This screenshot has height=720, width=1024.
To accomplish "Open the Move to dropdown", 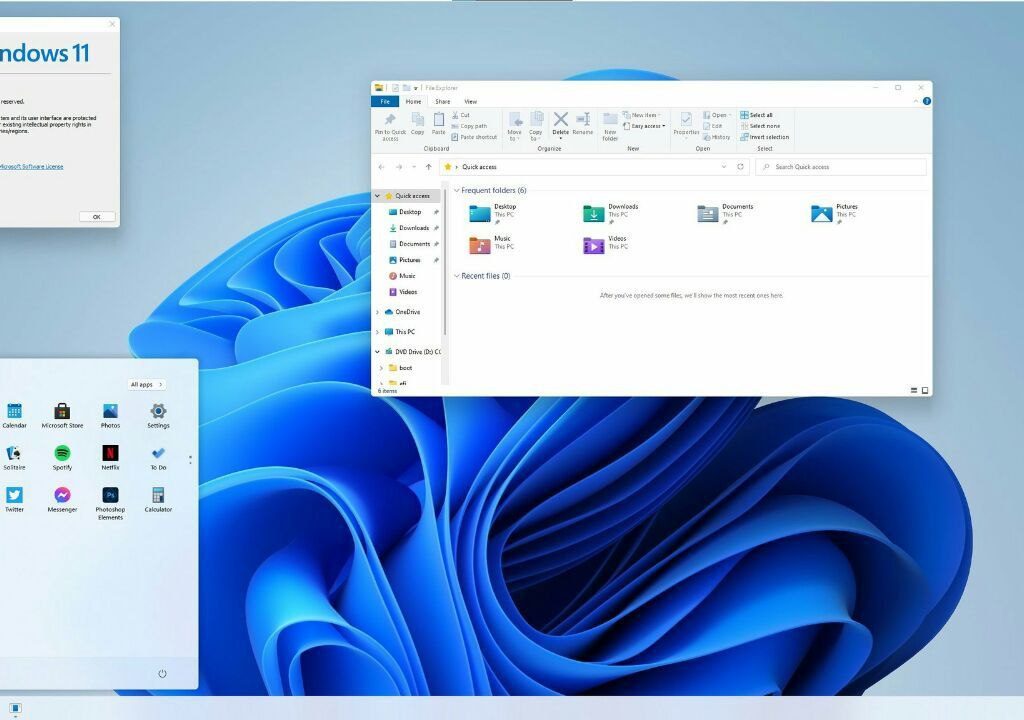I will point(515,135).
